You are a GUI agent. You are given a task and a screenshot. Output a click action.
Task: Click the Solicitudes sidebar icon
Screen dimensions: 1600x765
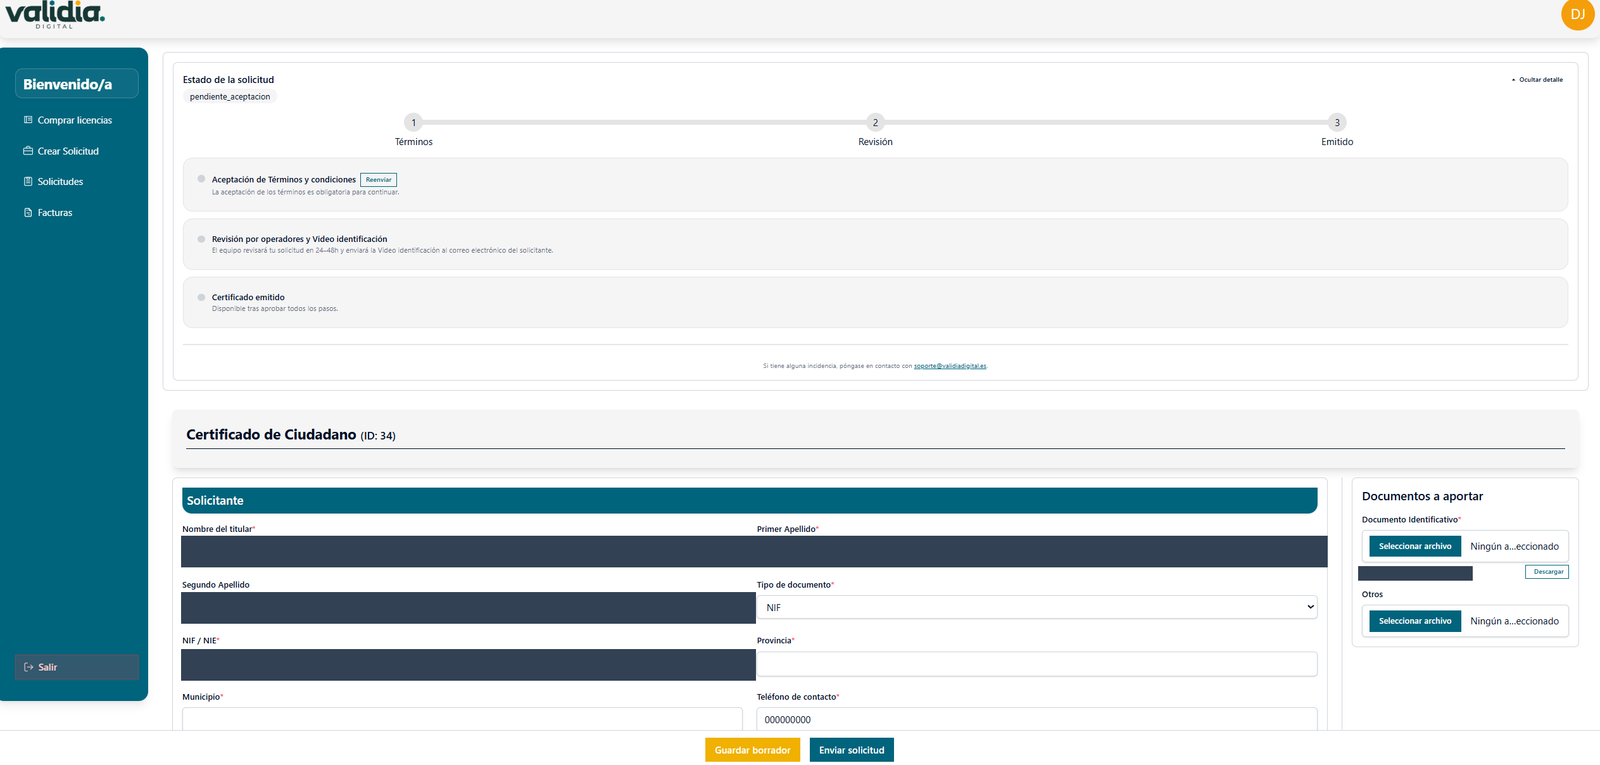pos(28,182)
